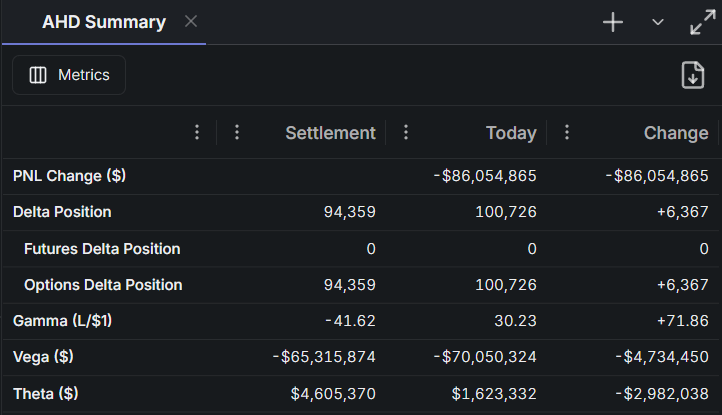Open Settlement column options menu
Screen dimensions: 722x415
point(237,132)
